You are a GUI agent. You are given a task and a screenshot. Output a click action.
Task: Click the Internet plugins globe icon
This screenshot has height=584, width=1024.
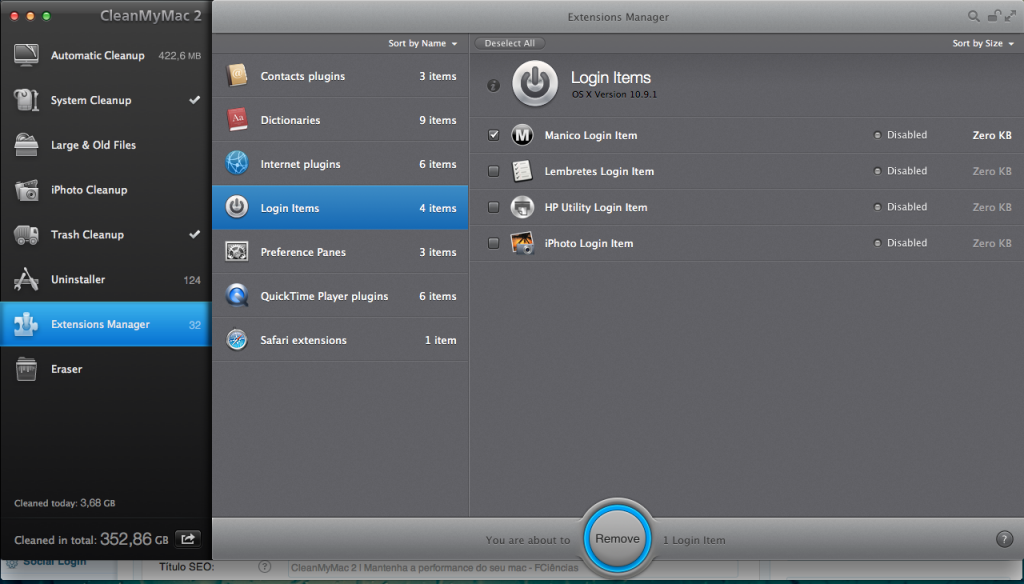coord(236,163)
